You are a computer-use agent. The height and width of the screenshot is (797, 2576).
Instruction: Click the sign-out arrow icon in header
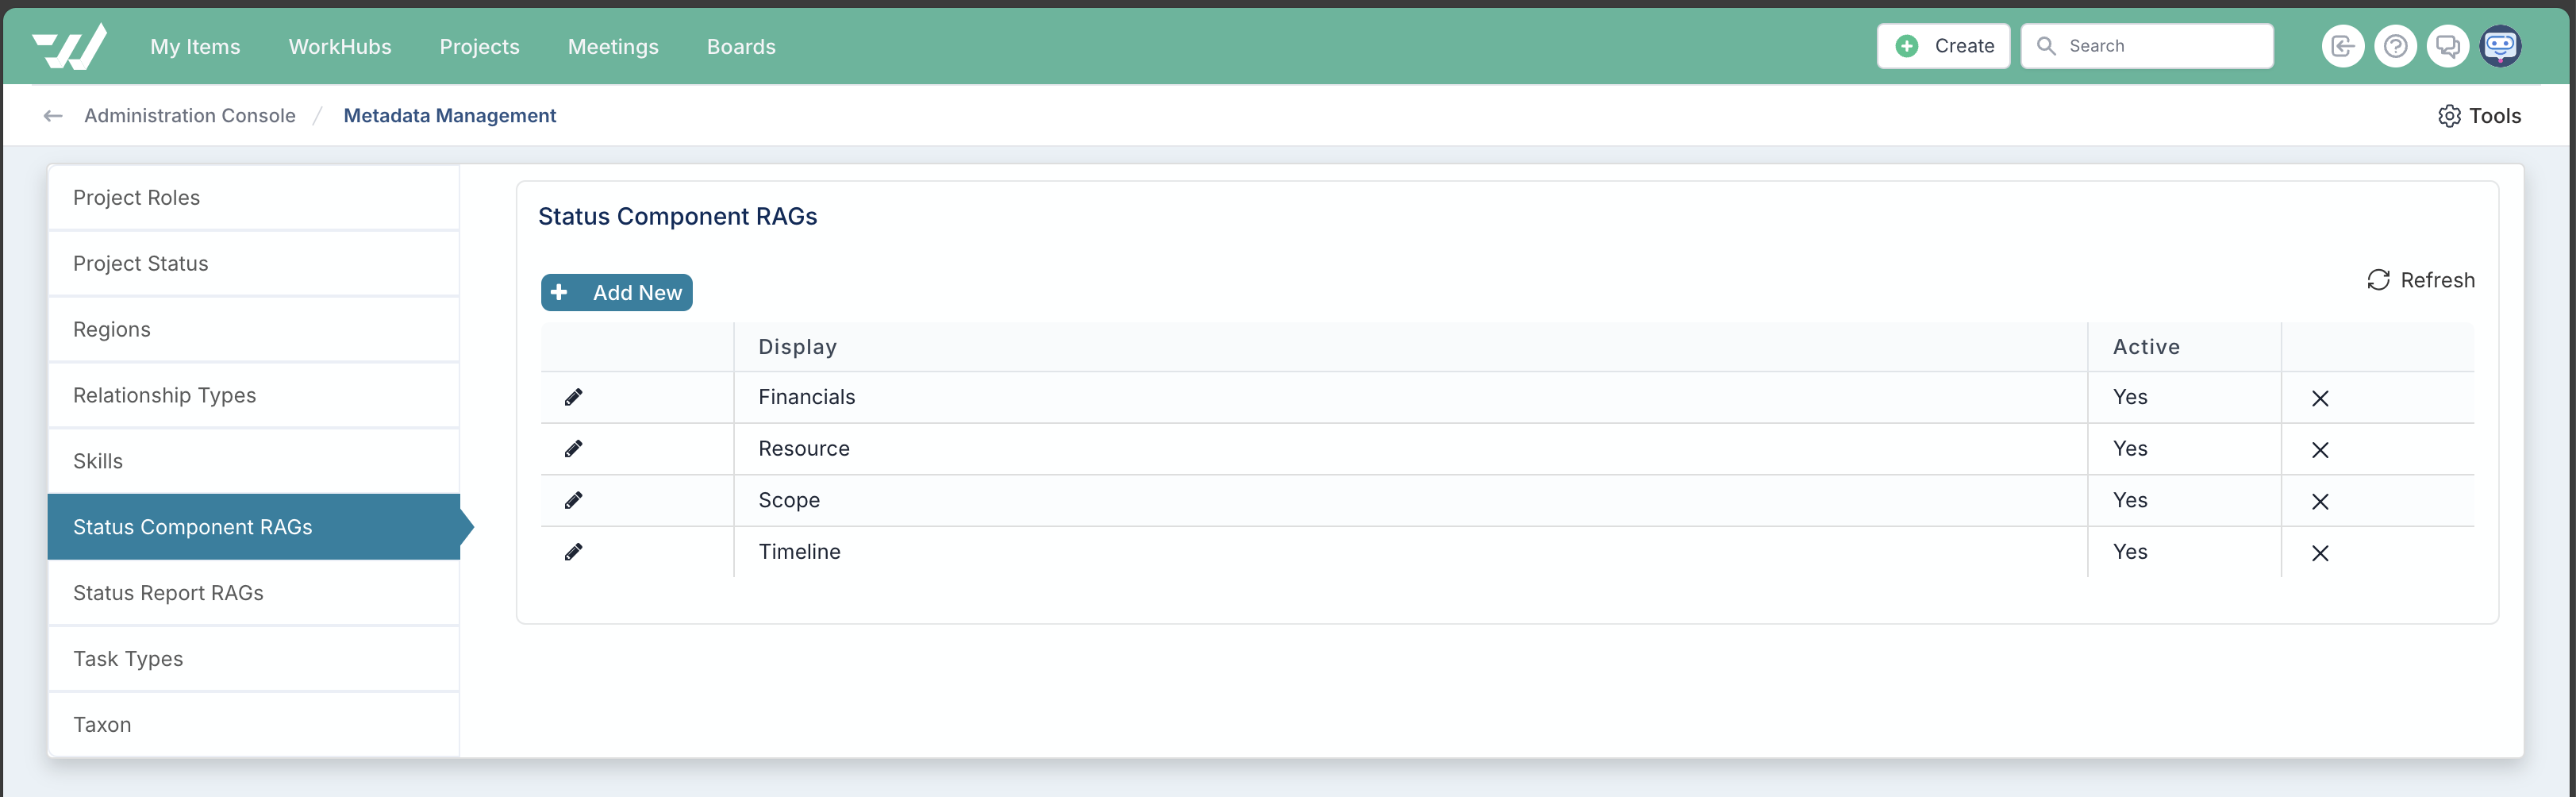pos(2342,46)
